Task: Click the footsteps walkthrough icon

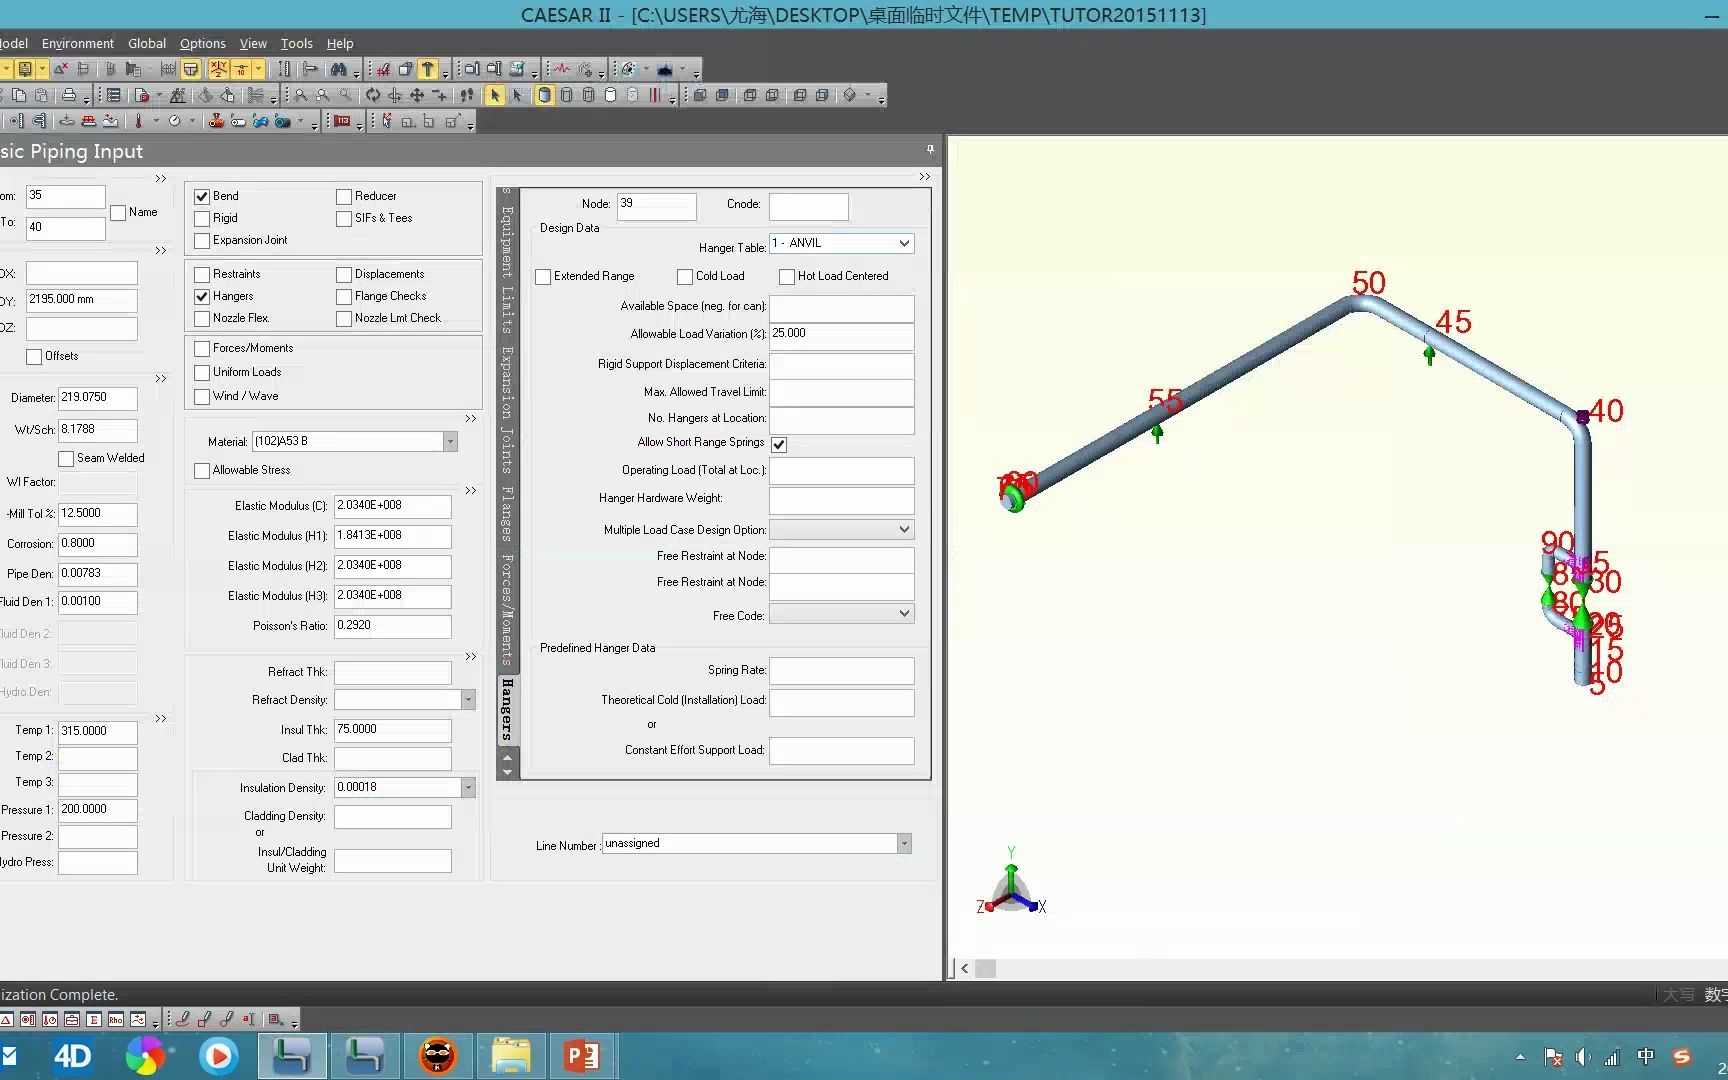Action: (467, 95)
